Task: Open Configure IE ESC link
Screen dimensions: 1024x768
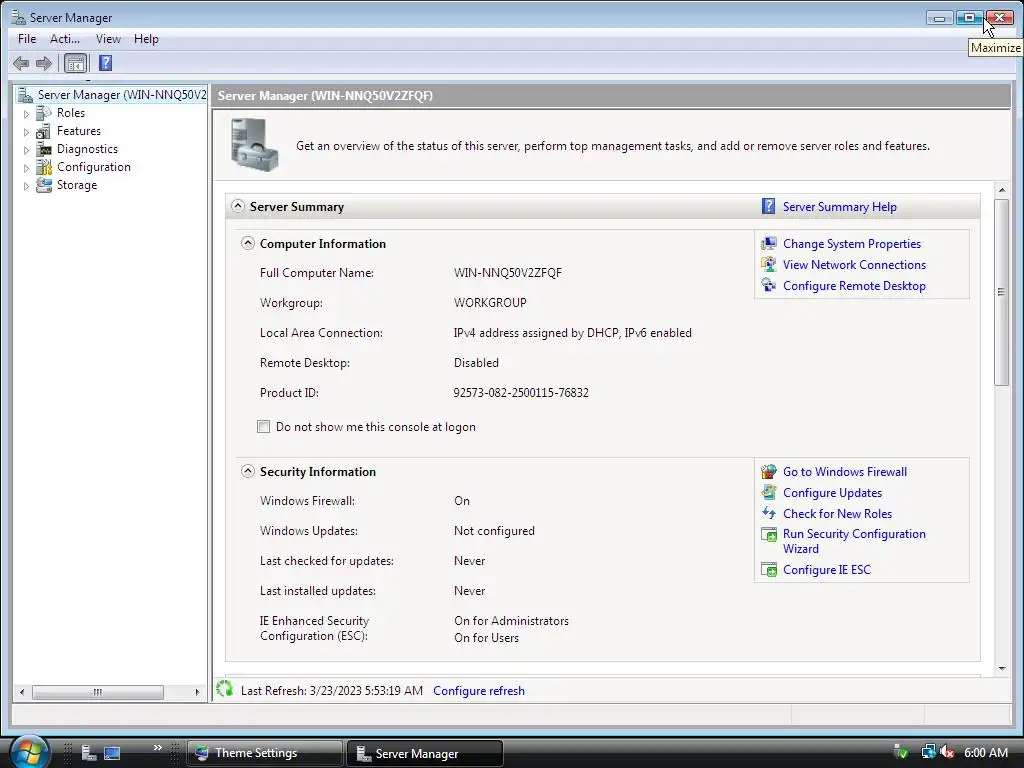Action: pyautogui.click(x=827, y=569)
